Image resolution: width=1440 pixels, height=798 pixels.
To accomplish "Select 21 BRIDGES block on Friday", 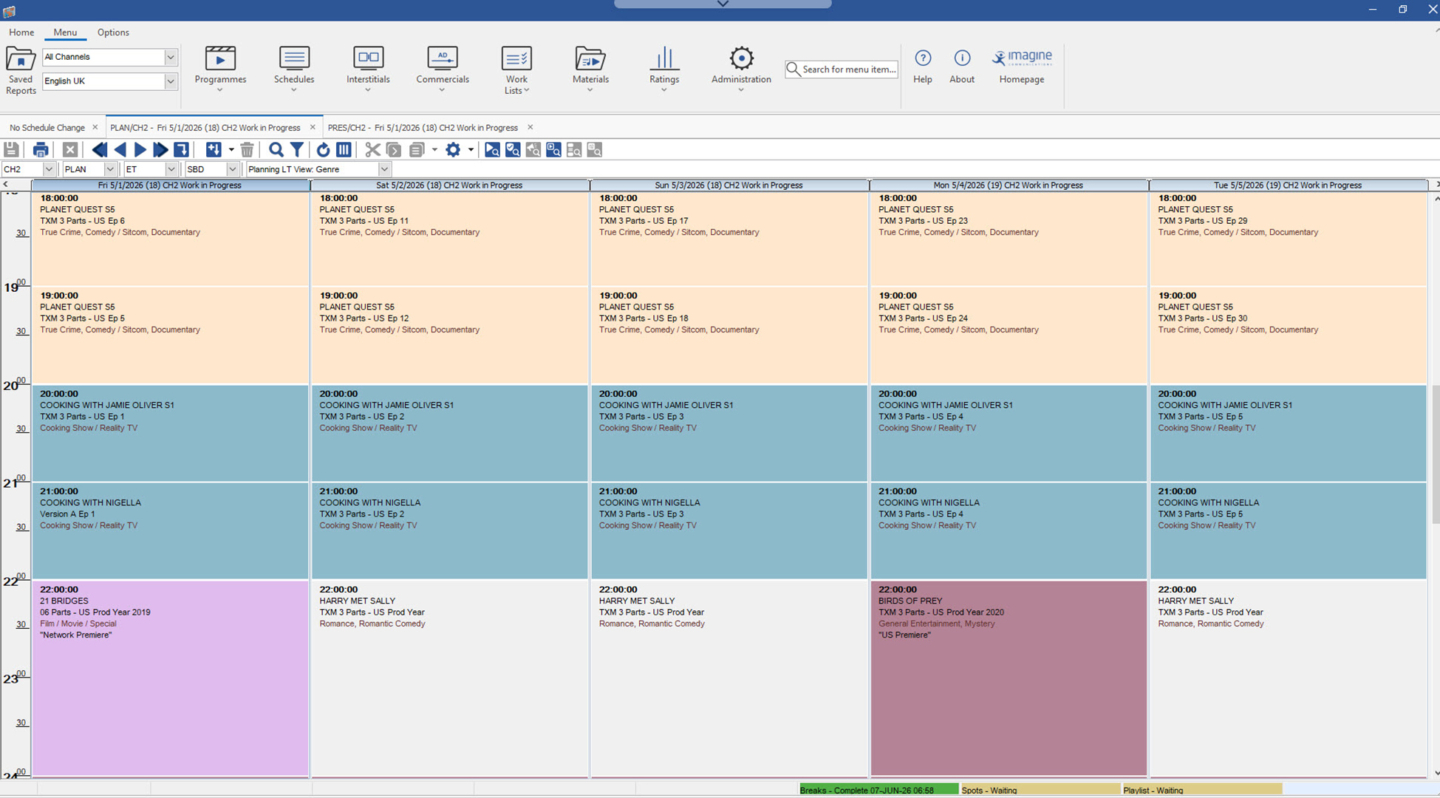I will (x=170, y=678).
